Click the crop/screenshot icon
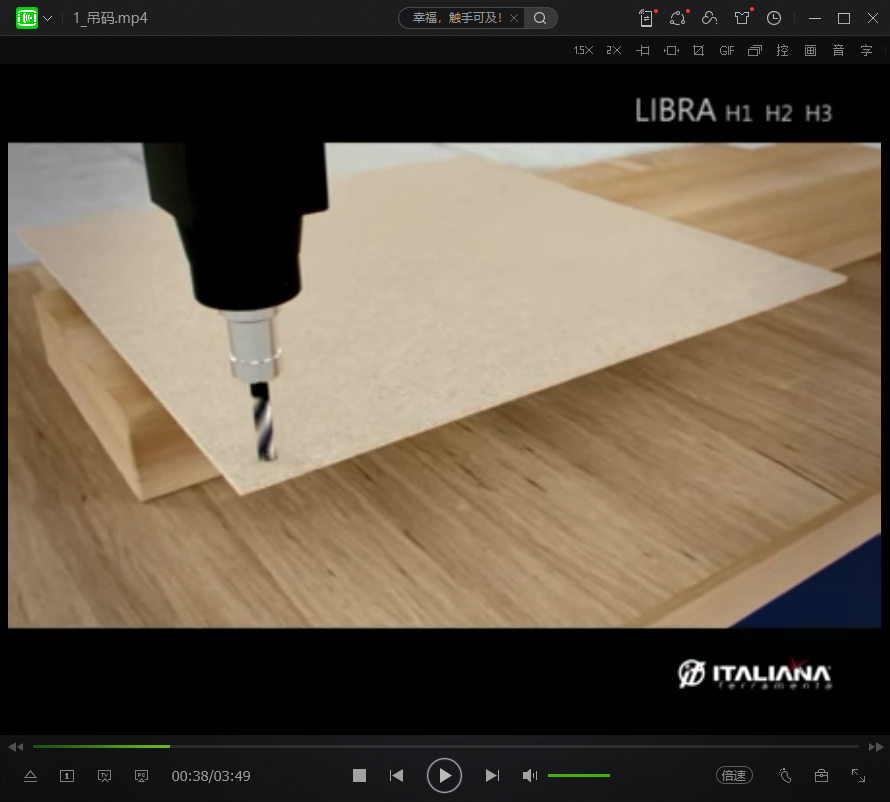 click(x=699, y=51)
